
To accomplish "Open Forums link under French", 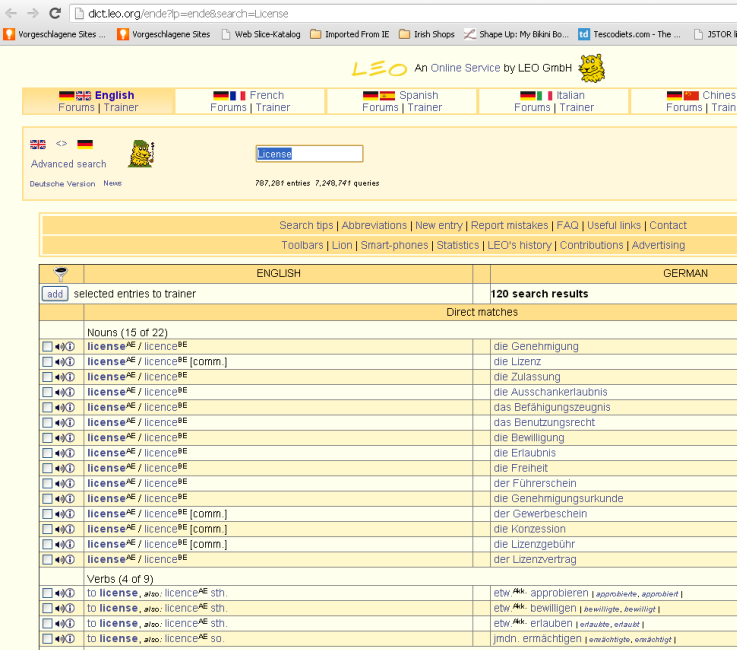I will point(228,108).
